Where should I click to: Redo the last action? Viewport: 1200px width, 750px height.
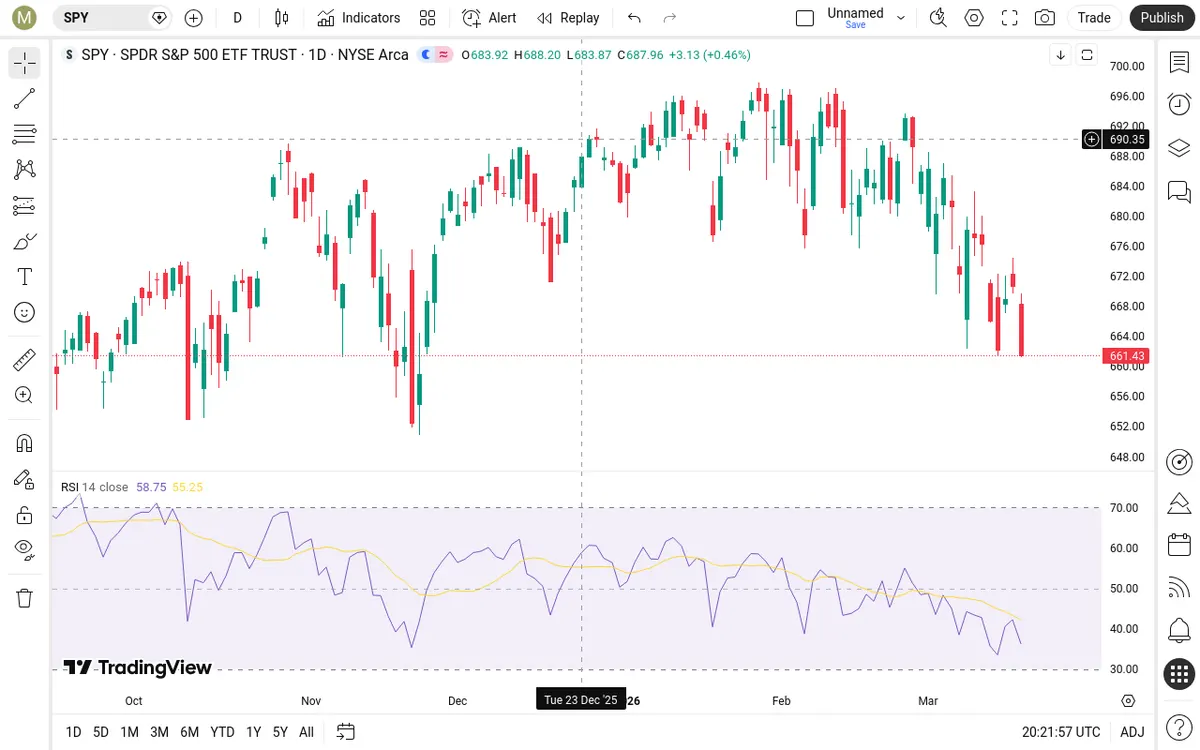pyautogui.click(x=670, y=17)
